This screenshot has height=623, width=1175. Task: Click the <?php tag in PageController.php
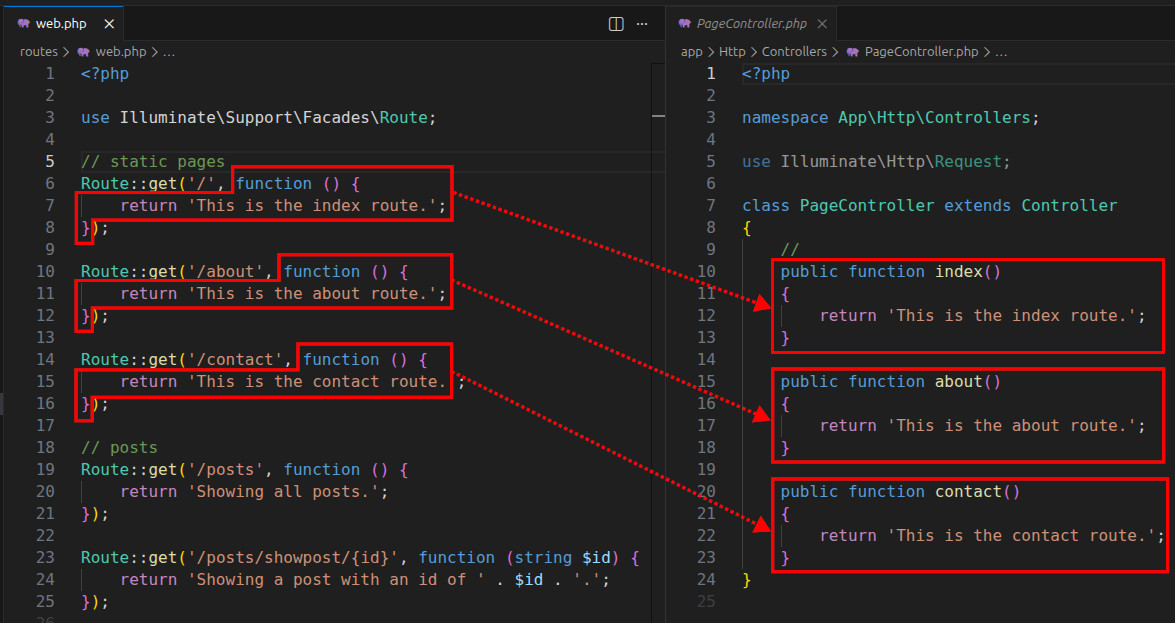[766, 73]
